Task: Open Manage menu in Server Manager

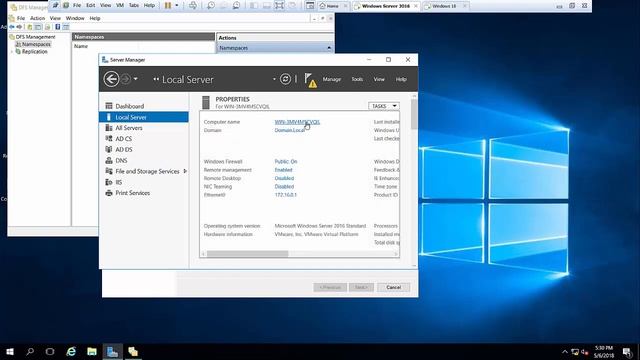Action: pos(331,79)
